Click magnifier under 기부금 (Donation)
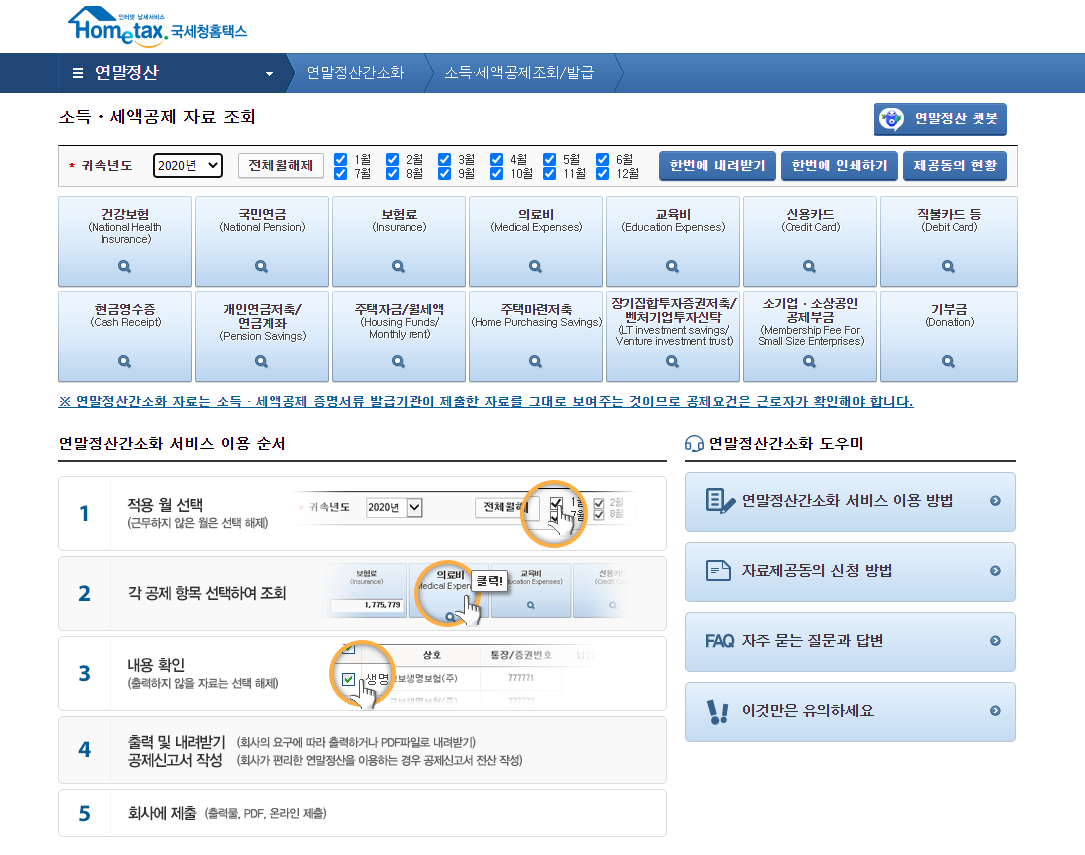 point(949,361)
